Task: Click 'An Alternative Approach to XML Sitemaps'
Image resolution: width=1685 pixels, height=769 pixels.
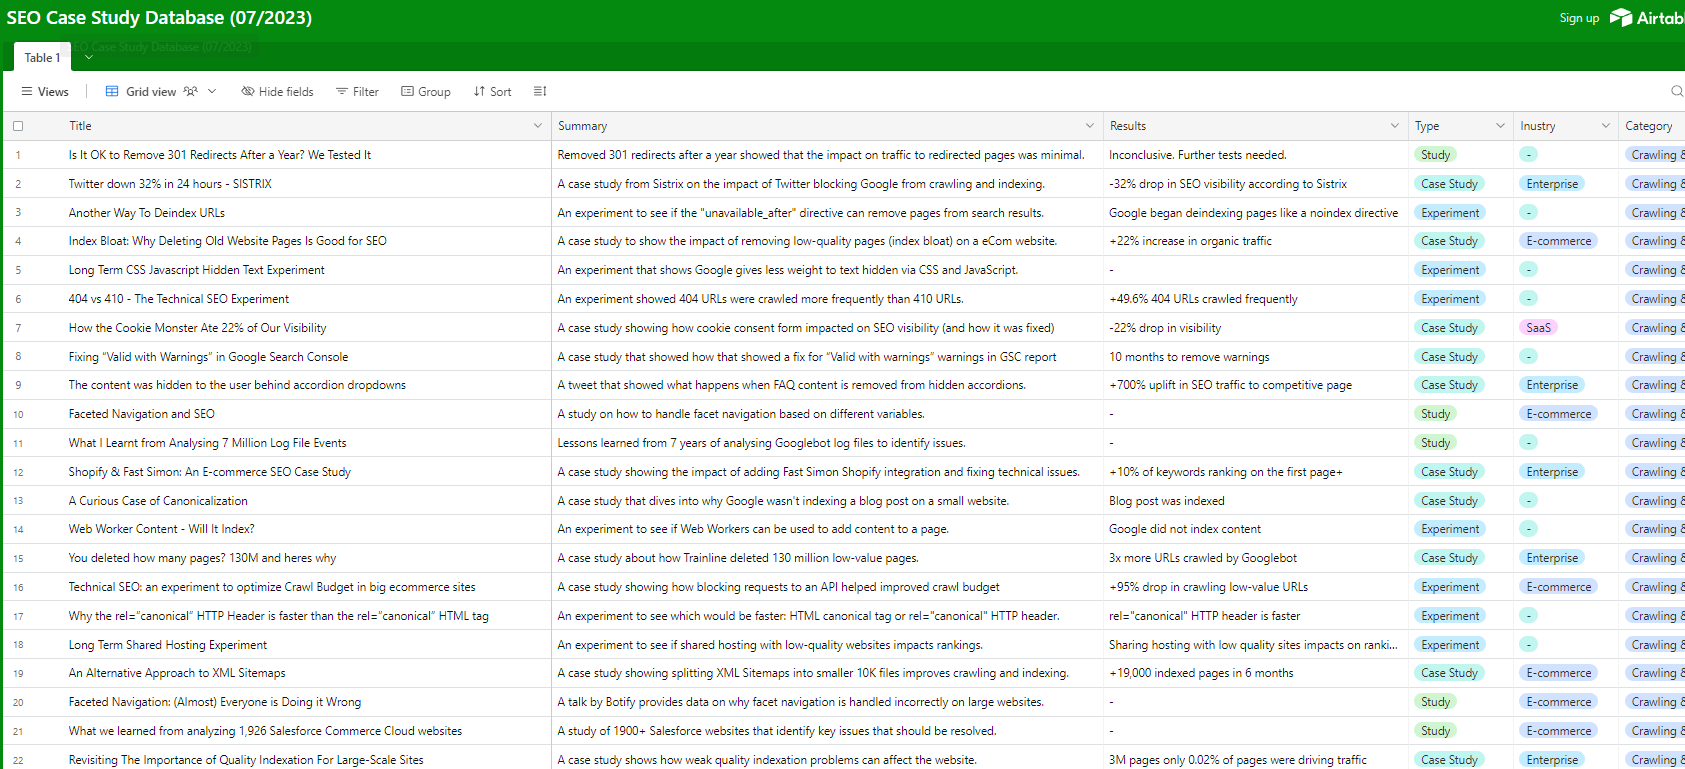Action: pos(177,673)
